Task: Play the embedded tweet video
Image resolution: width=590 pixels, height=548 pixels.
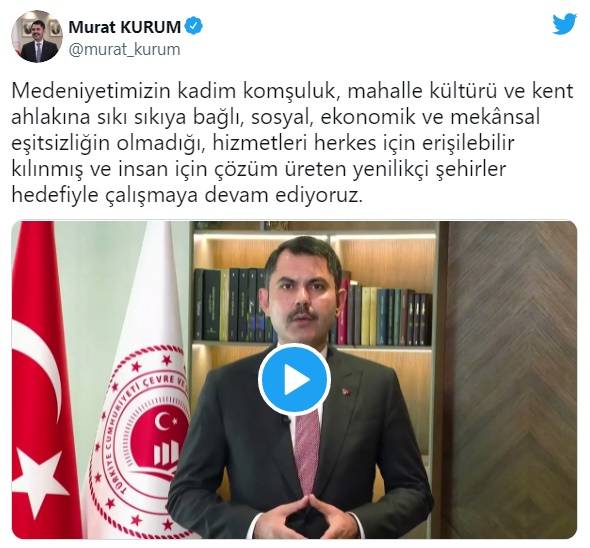Action: coord(294,379)
